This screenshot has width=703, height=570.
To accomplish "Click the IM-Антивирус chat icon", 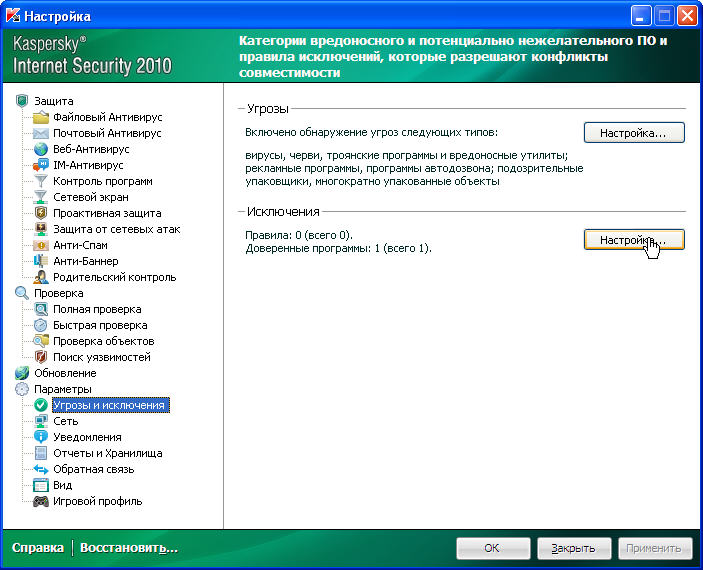I will click(41, 165).
